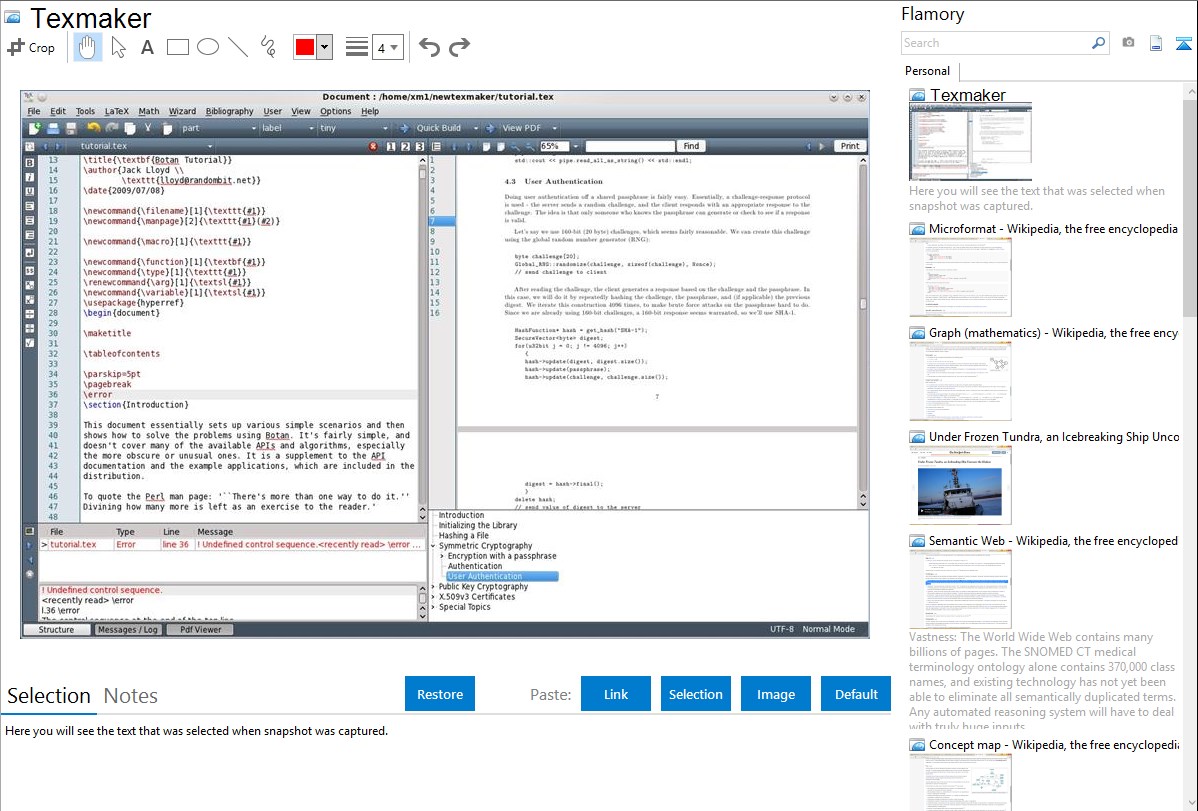The height and width of the screenshot is (811, 1198).
Task: Open the Icebreaking Ship snapshot thumbnail
Action: point(960,485)
